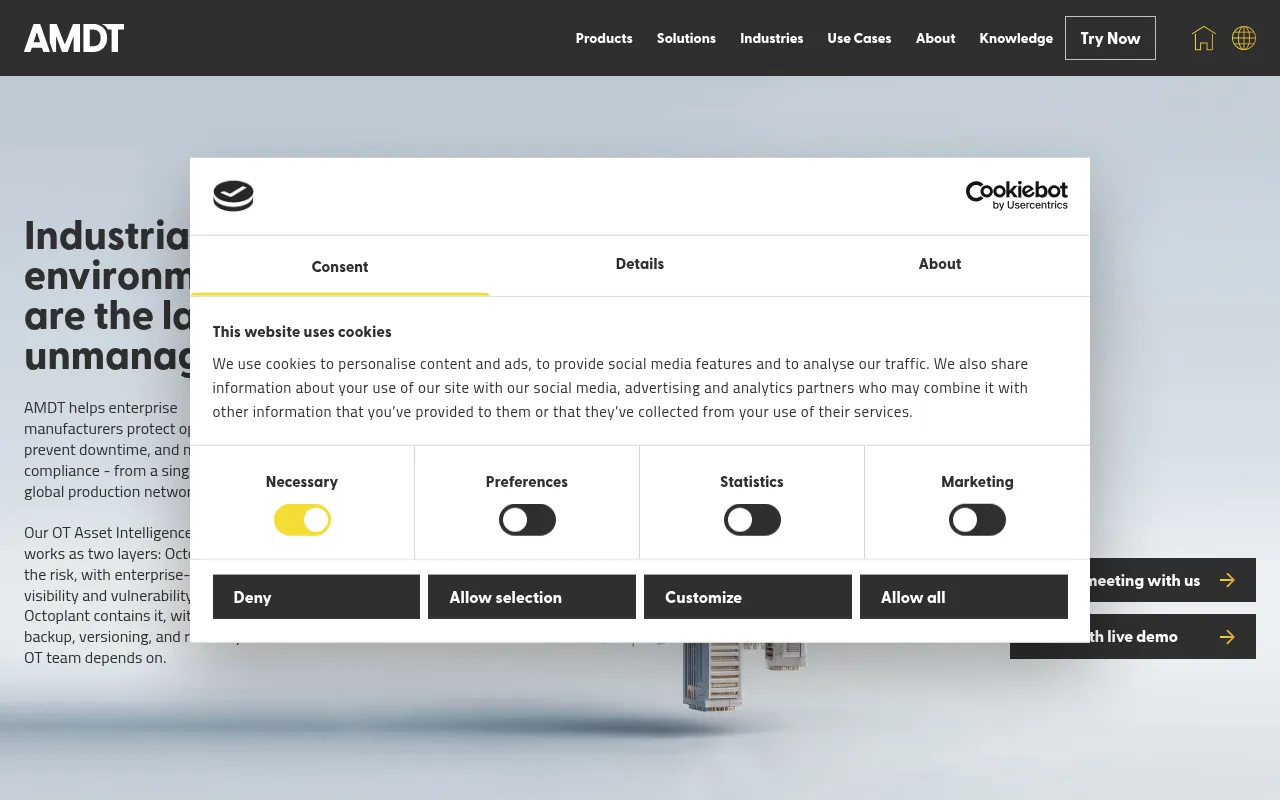This screenshot has width=1280, height=800.
Task: Click the Allow all cookies button
Action: (964, 597)
